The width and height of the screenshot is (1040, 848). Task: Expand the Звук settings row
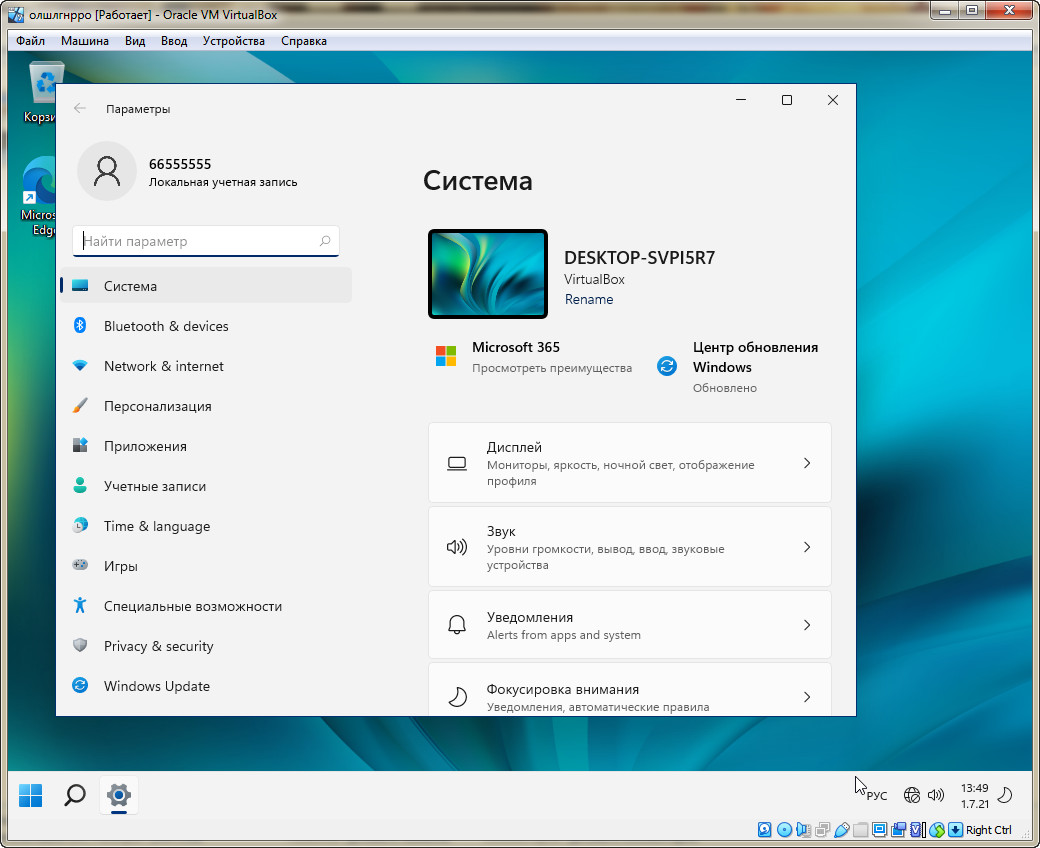pos(629,547)
